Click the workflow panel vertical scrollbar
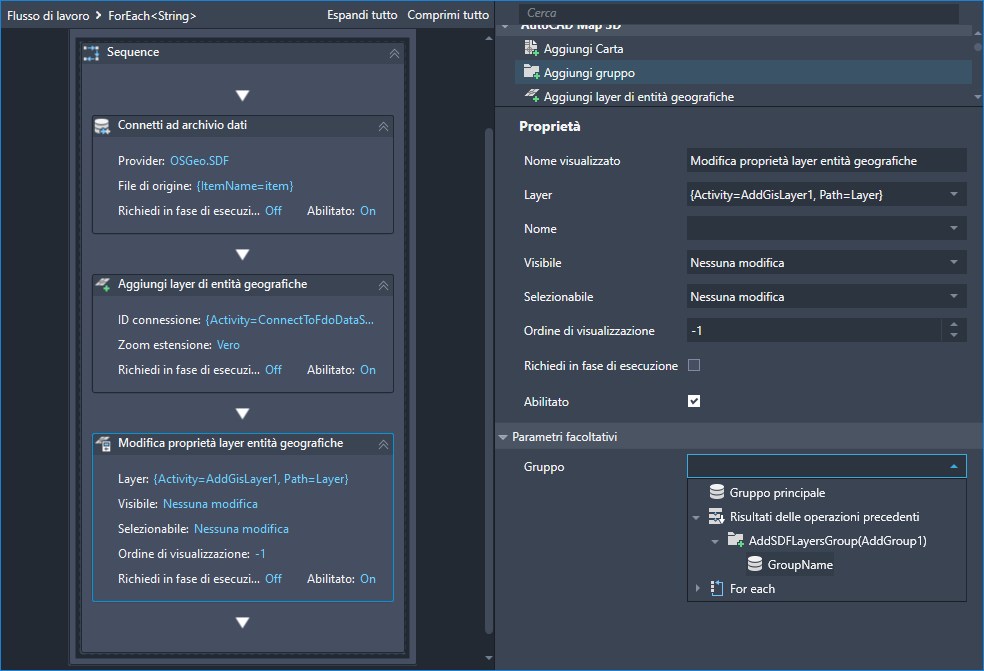Screen dimensions: 984x671 point(489,380)
